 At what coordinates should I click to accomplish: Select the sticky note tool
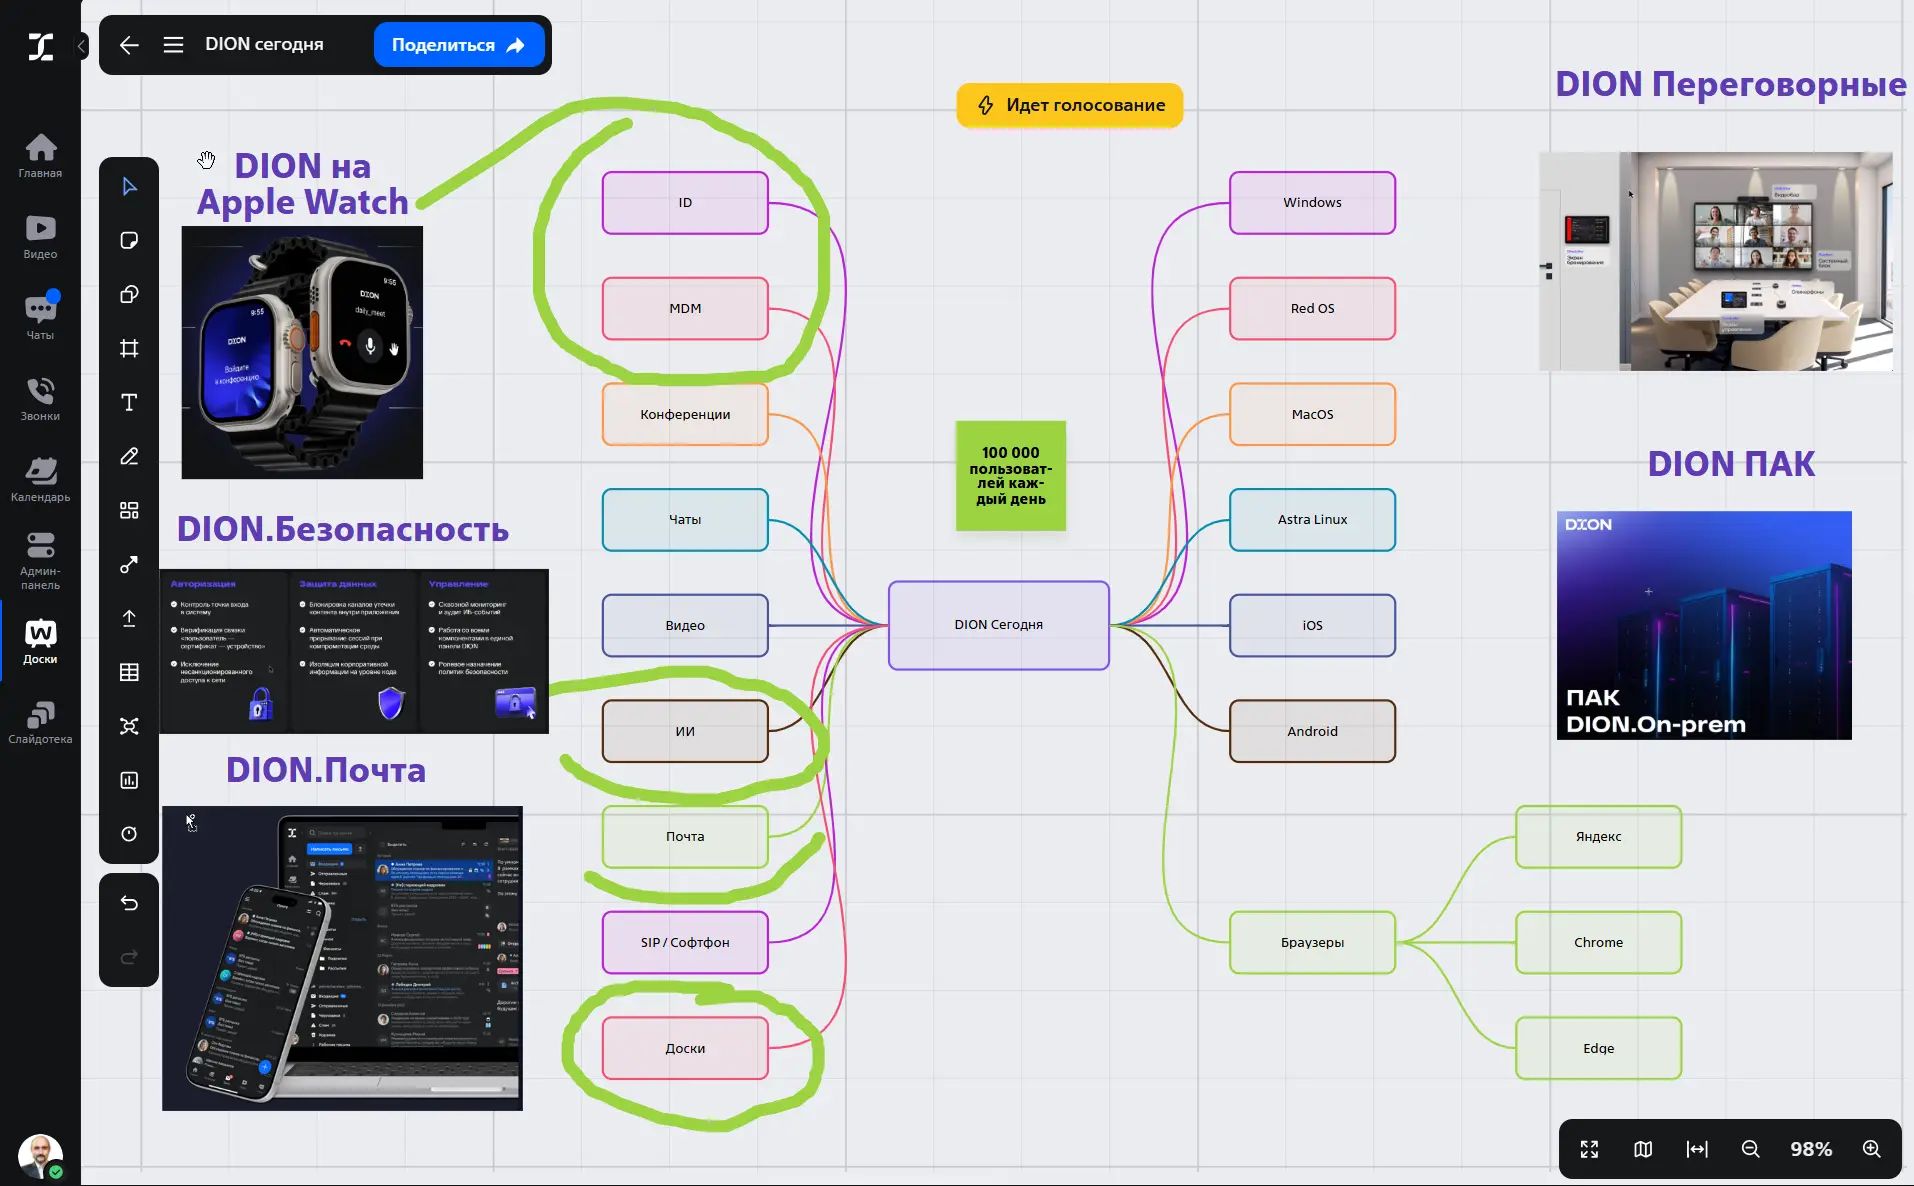129,241
